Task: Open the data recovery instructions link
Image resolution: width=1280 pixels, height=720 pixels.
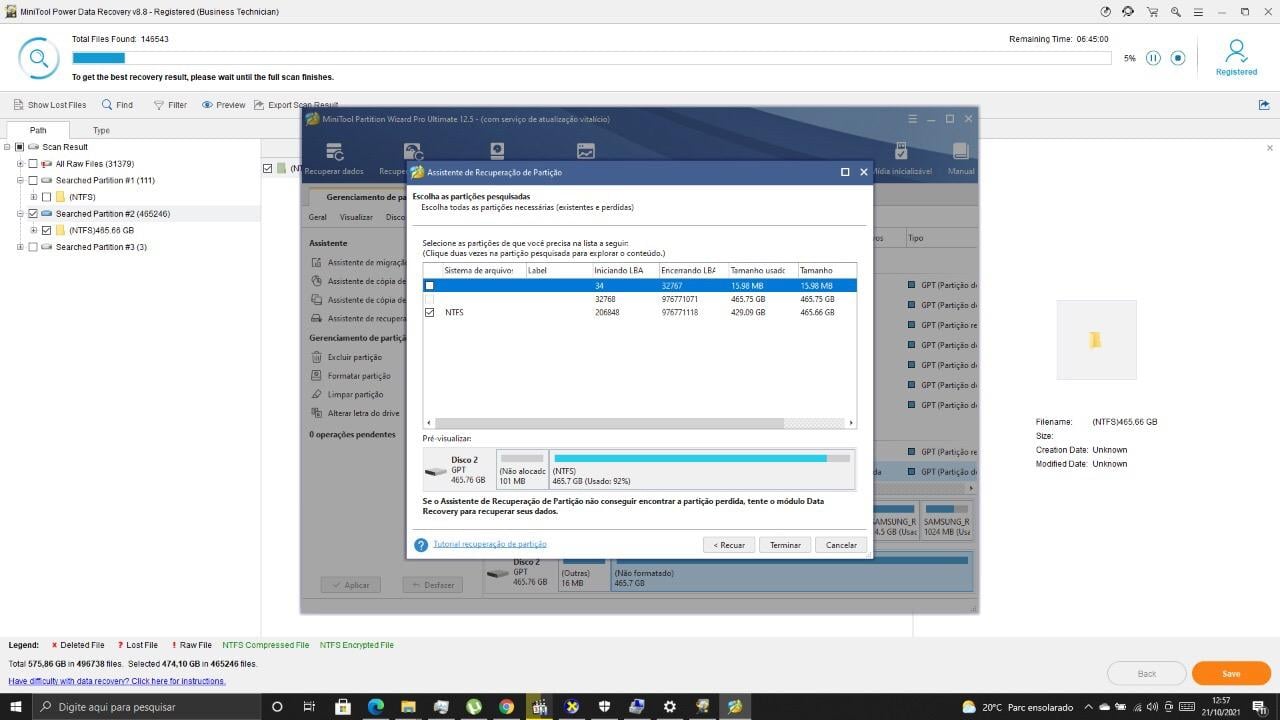Action: coord(117,681)
